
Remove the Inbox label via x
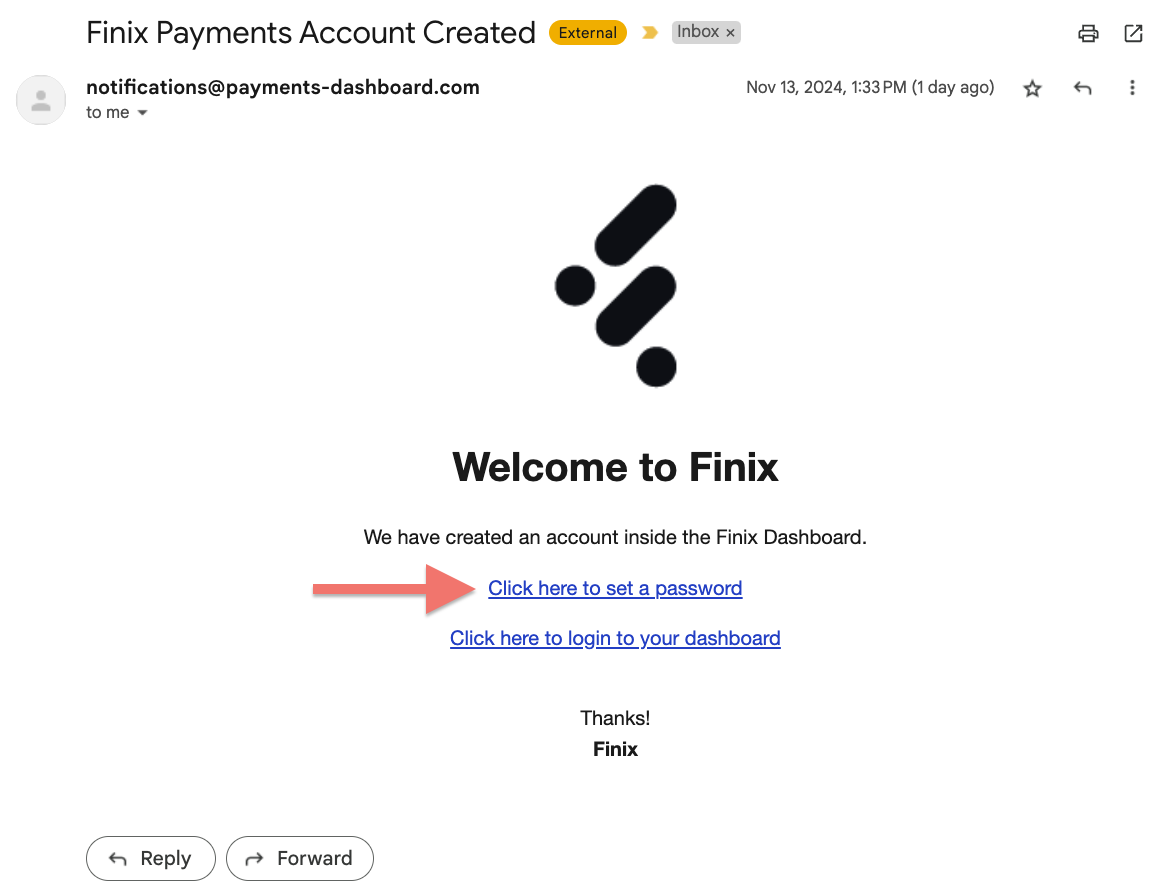coord(731,33)
